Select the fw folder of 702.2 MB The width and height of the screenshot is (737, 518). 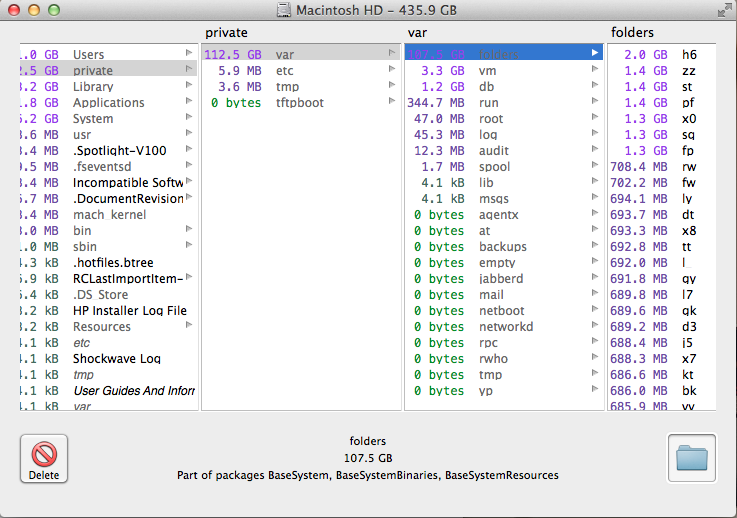[662, 182]
